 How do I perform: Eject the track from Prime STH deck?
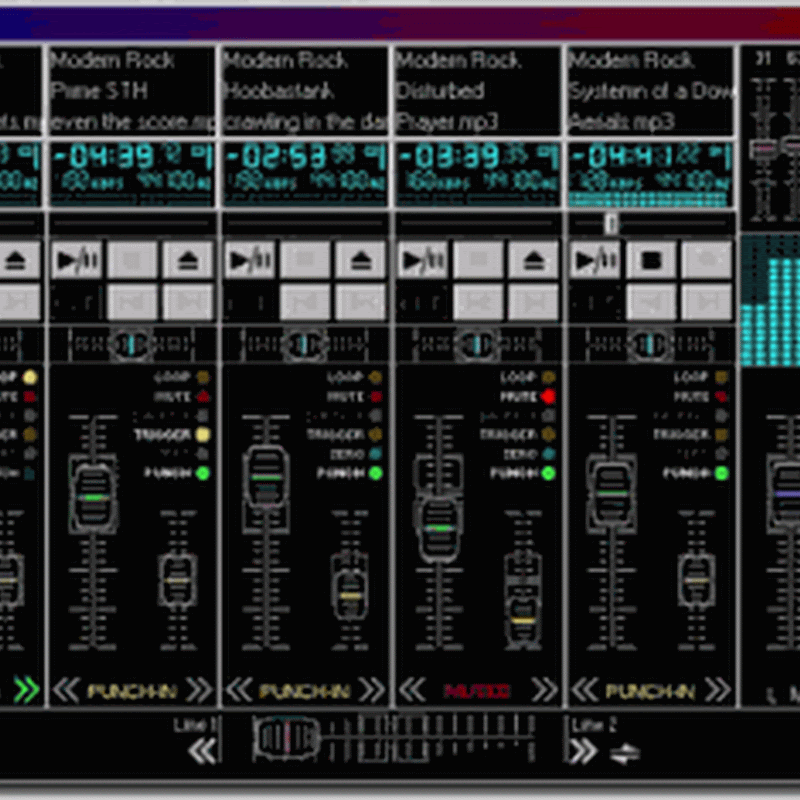pyautogui.click(x=188, y=260)
